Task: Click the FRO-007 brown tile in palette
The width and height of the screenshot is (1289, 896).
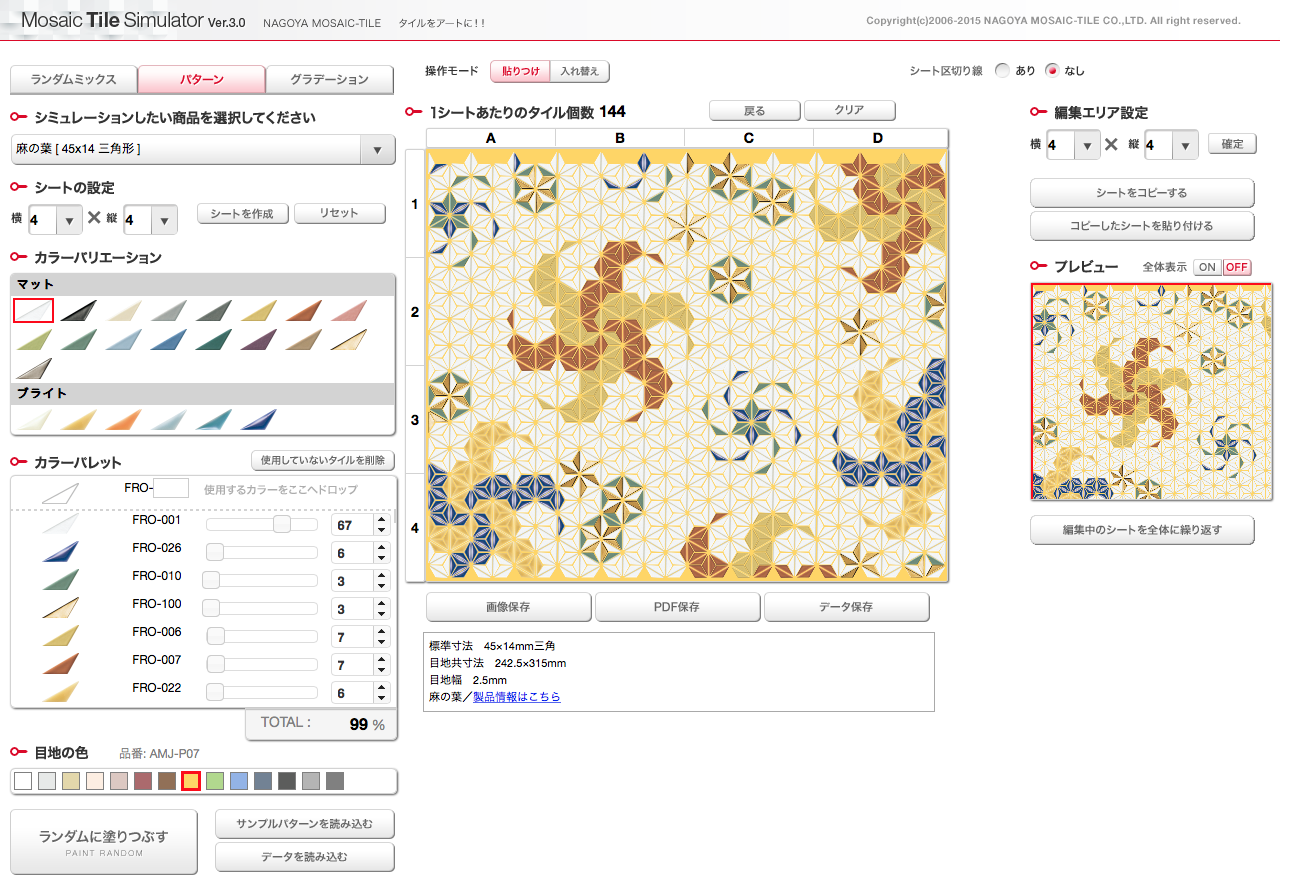Action: coord(60,664)
